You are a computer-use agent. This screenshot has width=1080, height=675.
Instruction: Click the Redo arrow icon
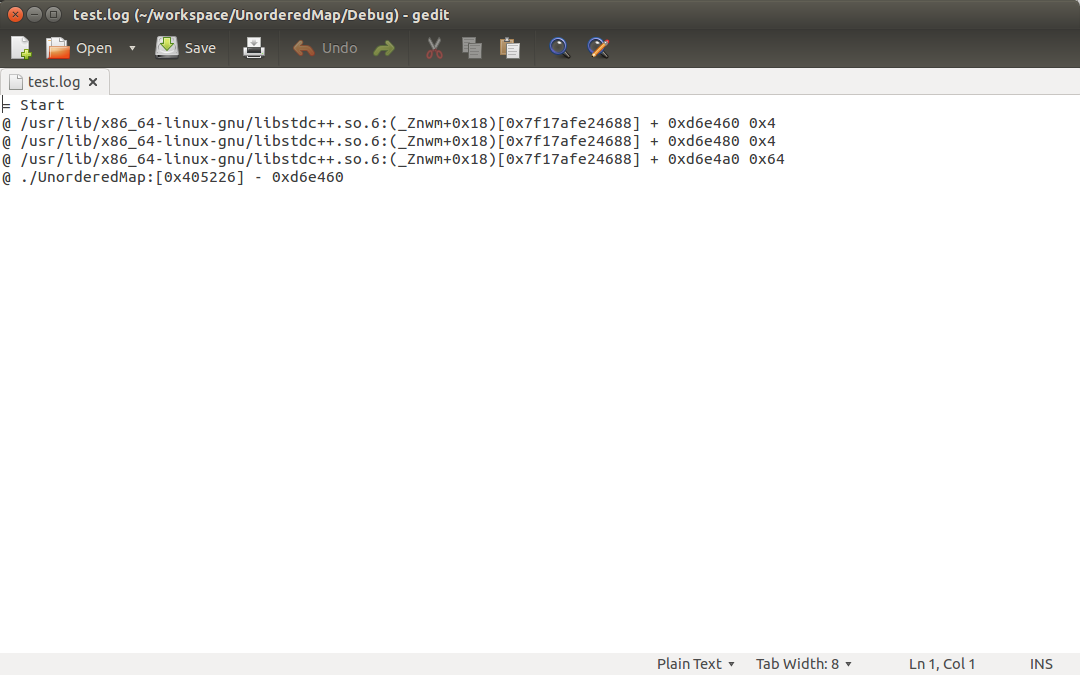384,48
